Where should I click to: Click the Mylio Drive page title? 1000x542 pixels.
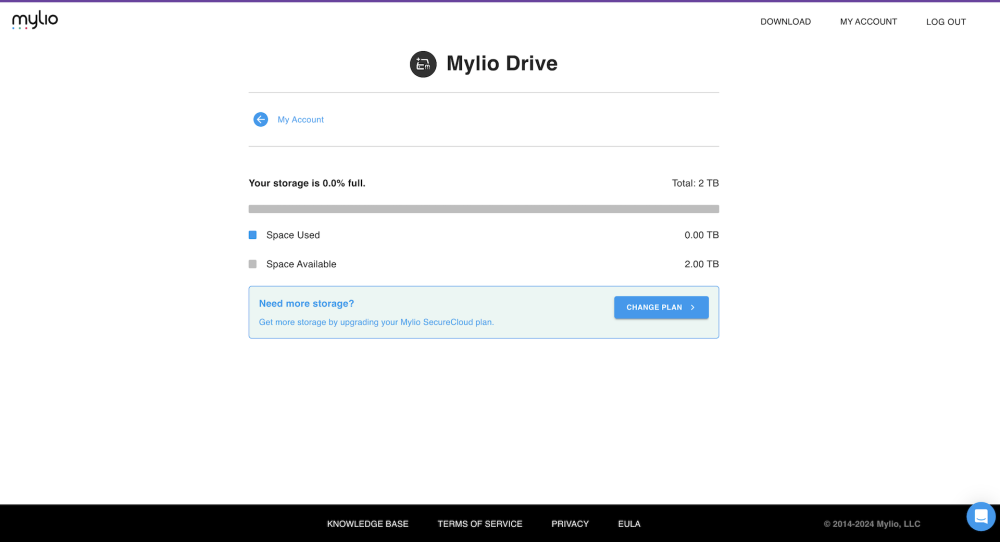click(502, 64)
